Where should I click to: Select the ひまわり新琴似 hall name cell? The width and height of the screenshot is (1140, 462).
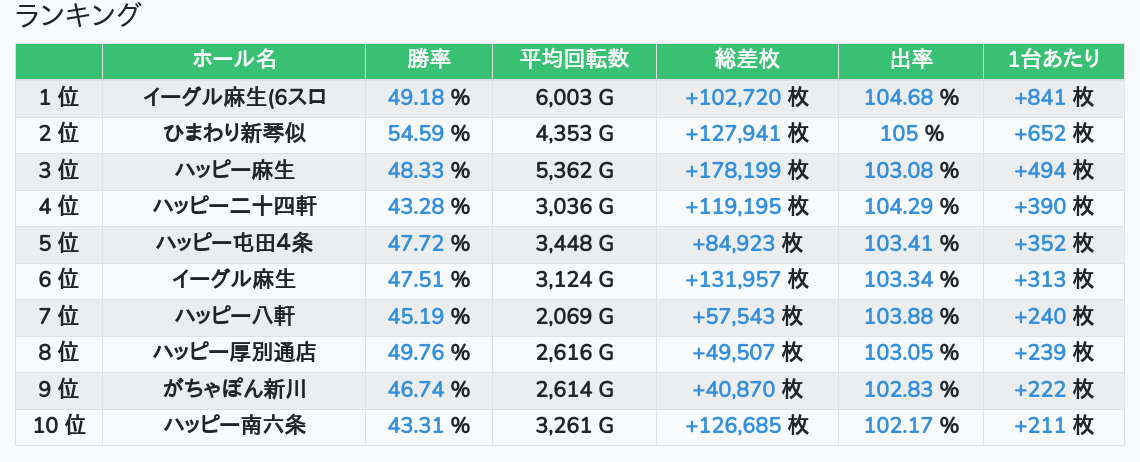(234, 133)
